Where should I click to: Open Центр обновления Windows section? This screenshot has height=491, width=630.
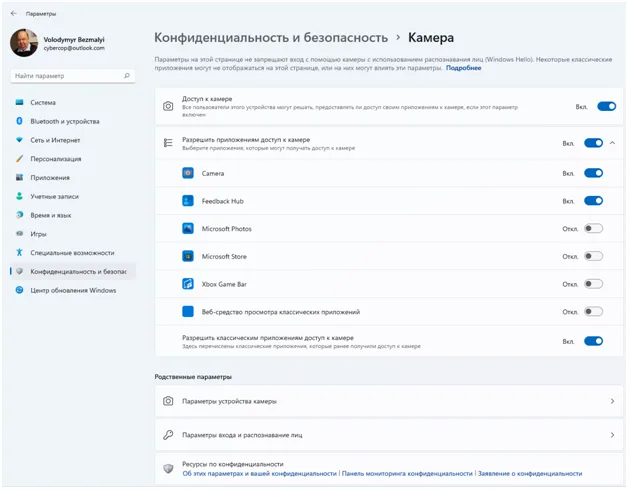click(73, 290)
